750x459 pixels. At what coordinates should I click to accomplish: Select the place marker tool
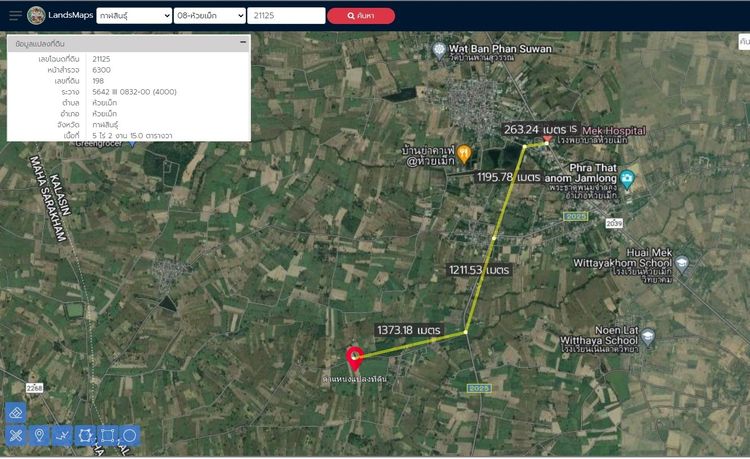pyautogui.click(x=39, y=436)
